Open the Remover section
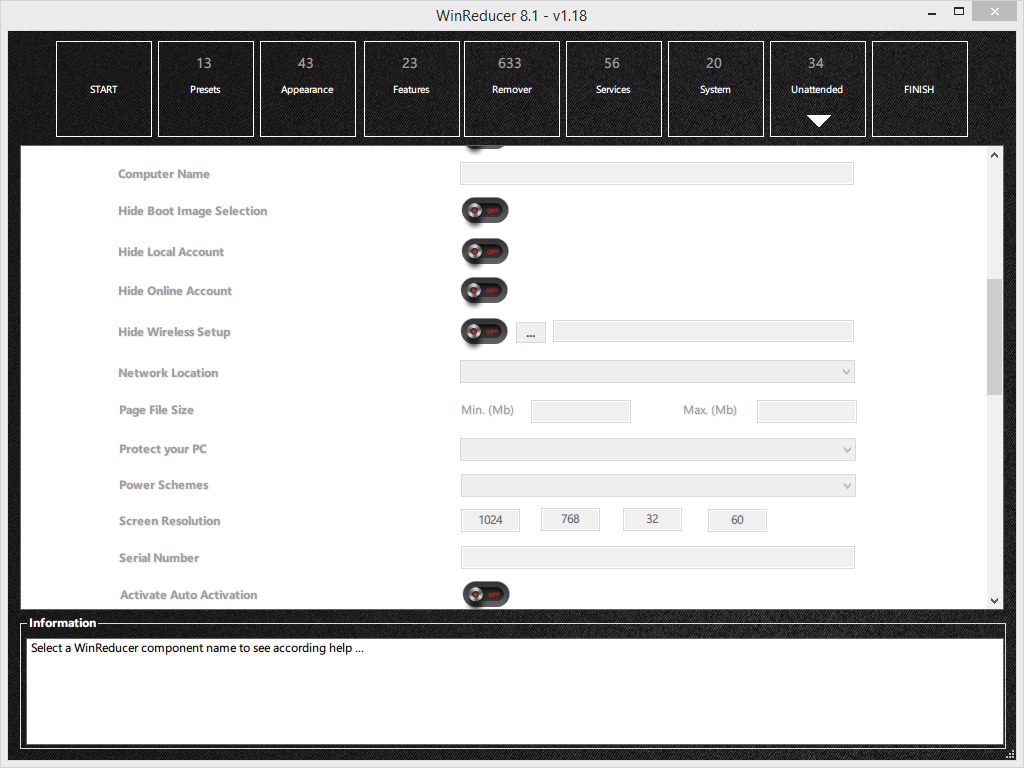The height and width of the screenshot is (768, 1024). [512, 89]
